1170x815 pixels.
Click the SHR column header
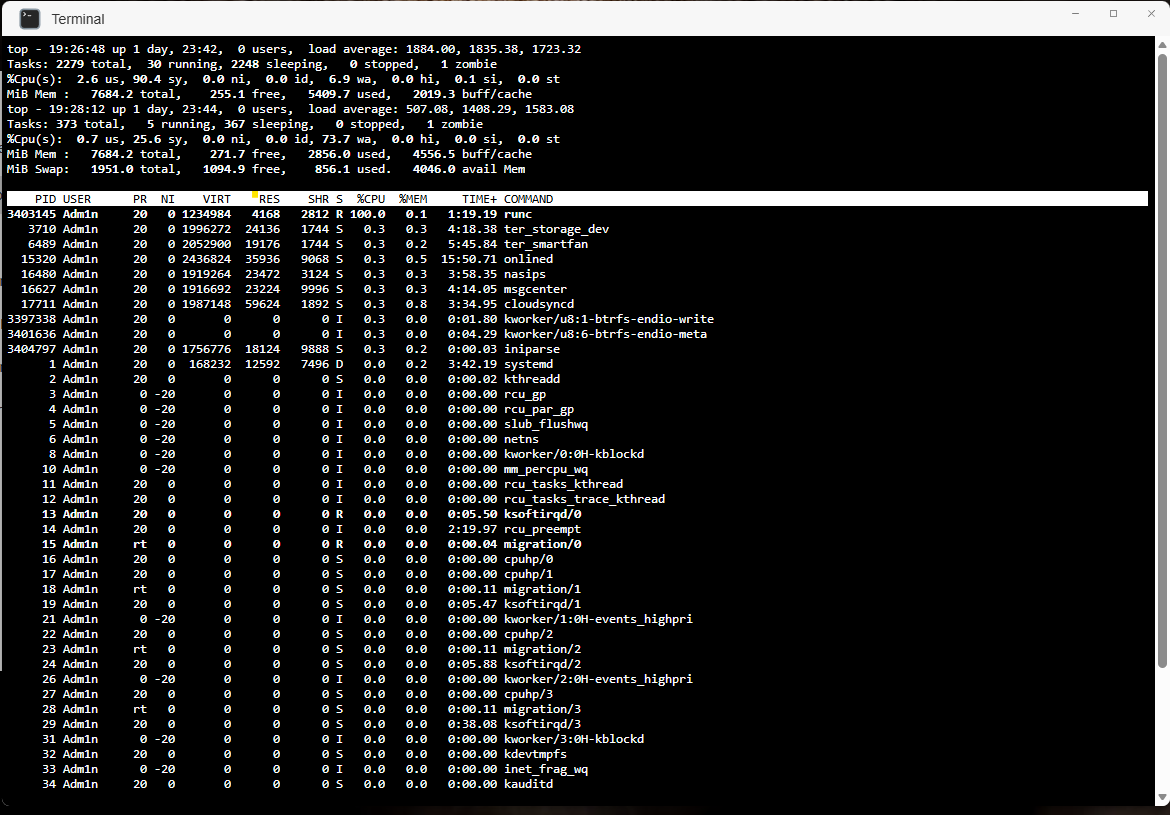click(319, 199)
